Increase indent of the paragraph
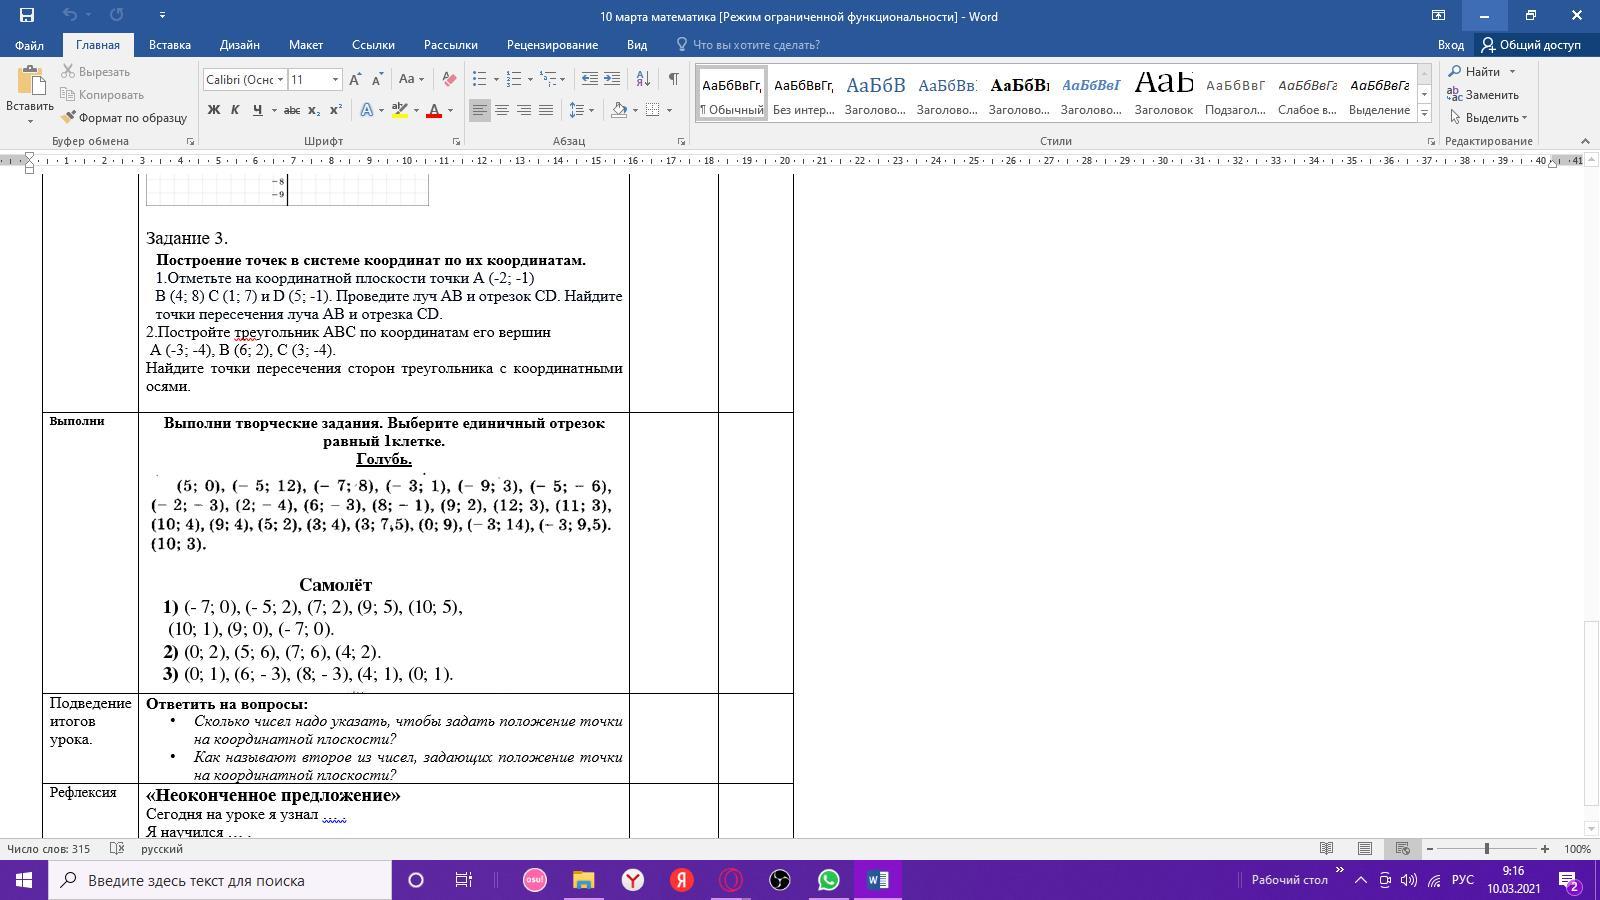1600x900 pixels. (x=612, y=79)
